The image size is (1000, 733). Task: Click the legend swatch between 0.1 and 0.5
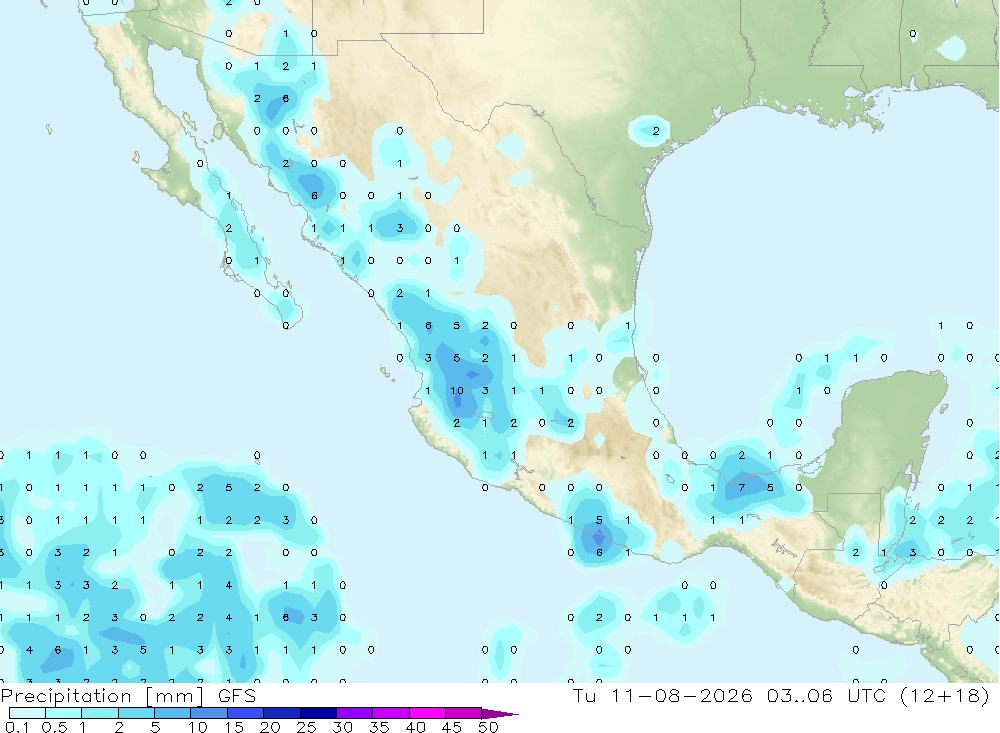(x=27, y=713)
